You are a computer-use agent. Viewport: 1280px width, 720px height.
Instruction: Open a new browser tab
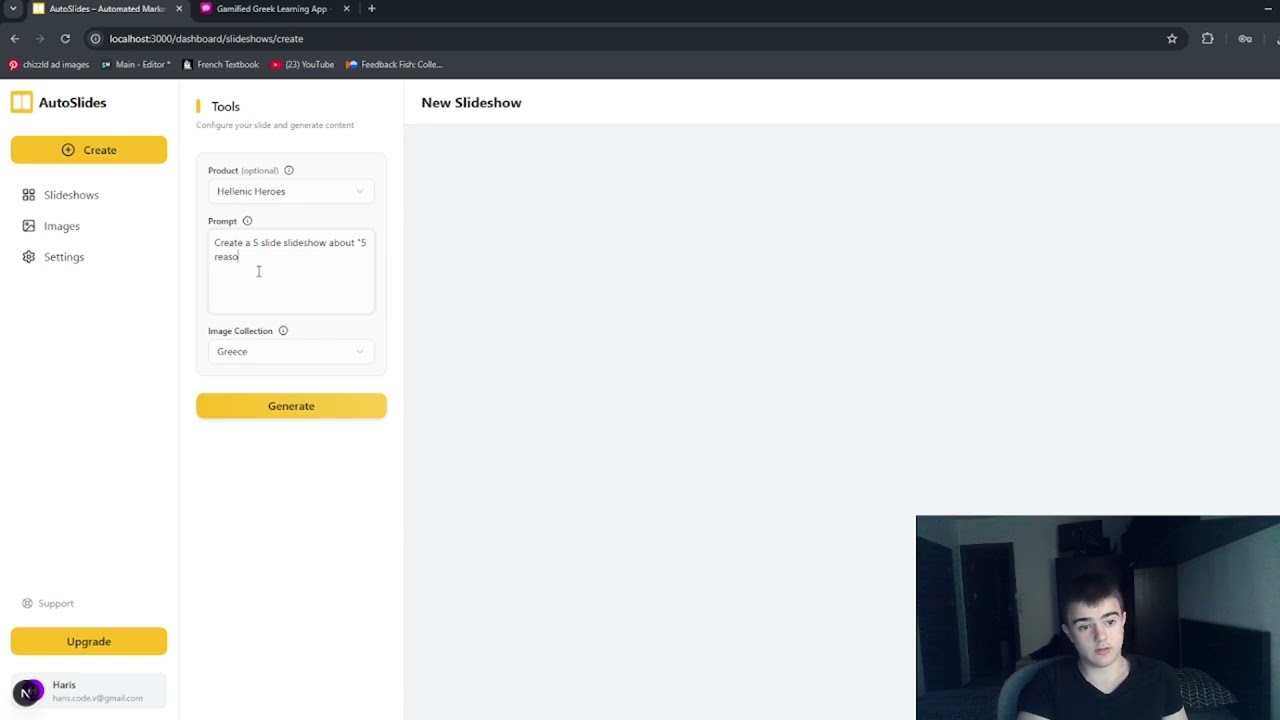[372, 9]
